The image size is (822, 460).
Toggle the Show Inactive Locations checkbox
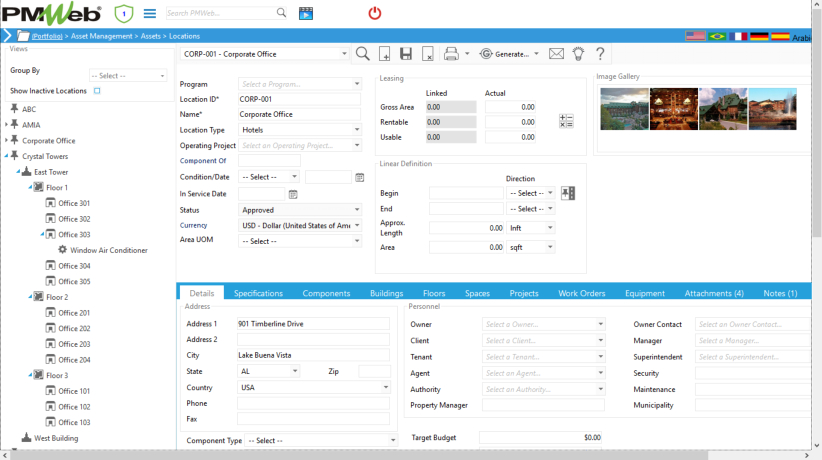click(97, 91)
